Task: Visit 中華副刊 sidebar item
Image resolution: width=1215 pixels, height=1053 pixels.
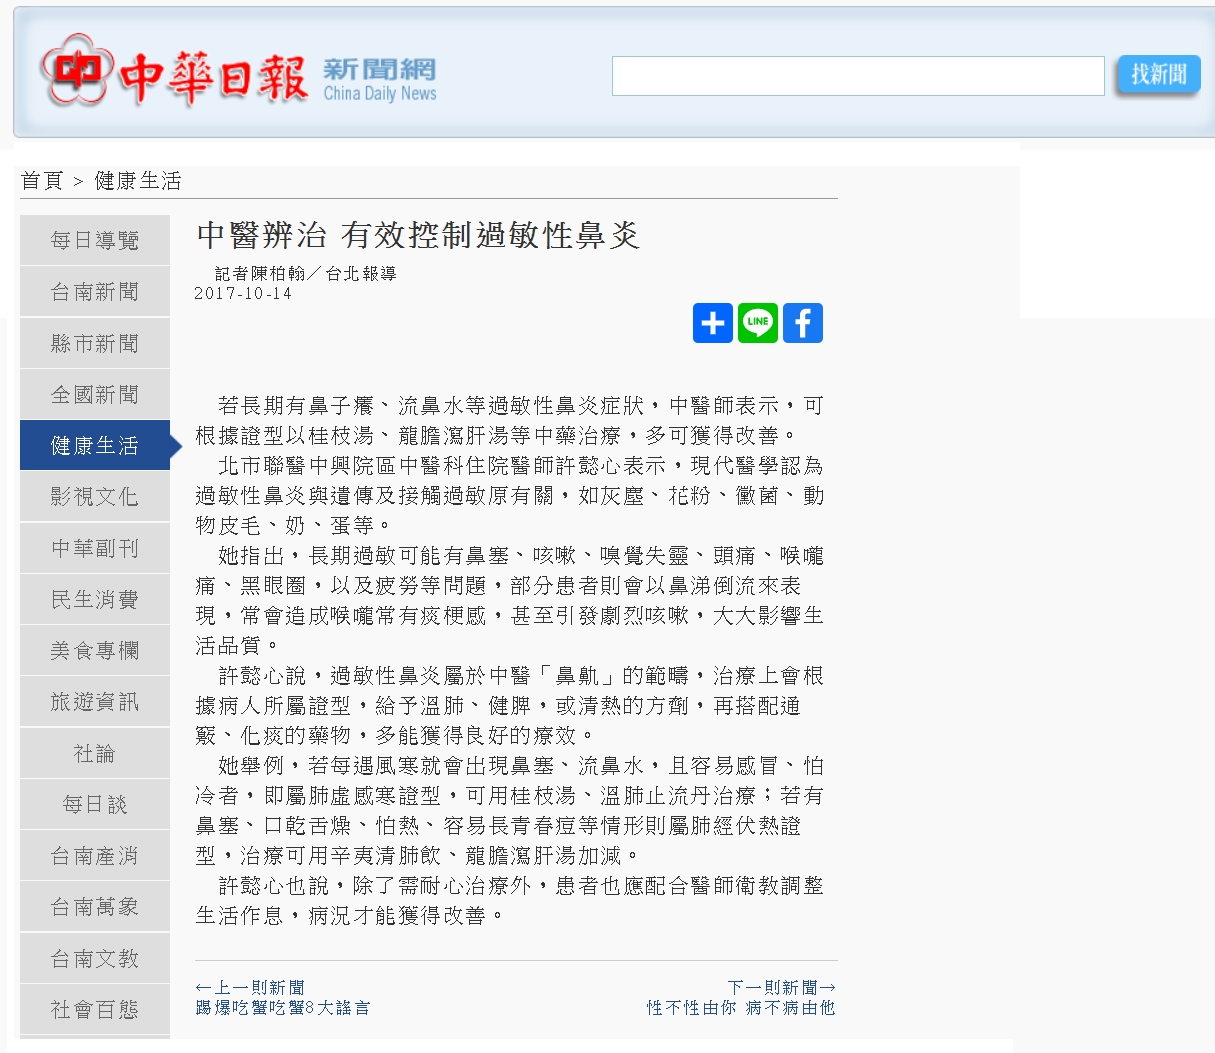Action: [x=95, y=549]
